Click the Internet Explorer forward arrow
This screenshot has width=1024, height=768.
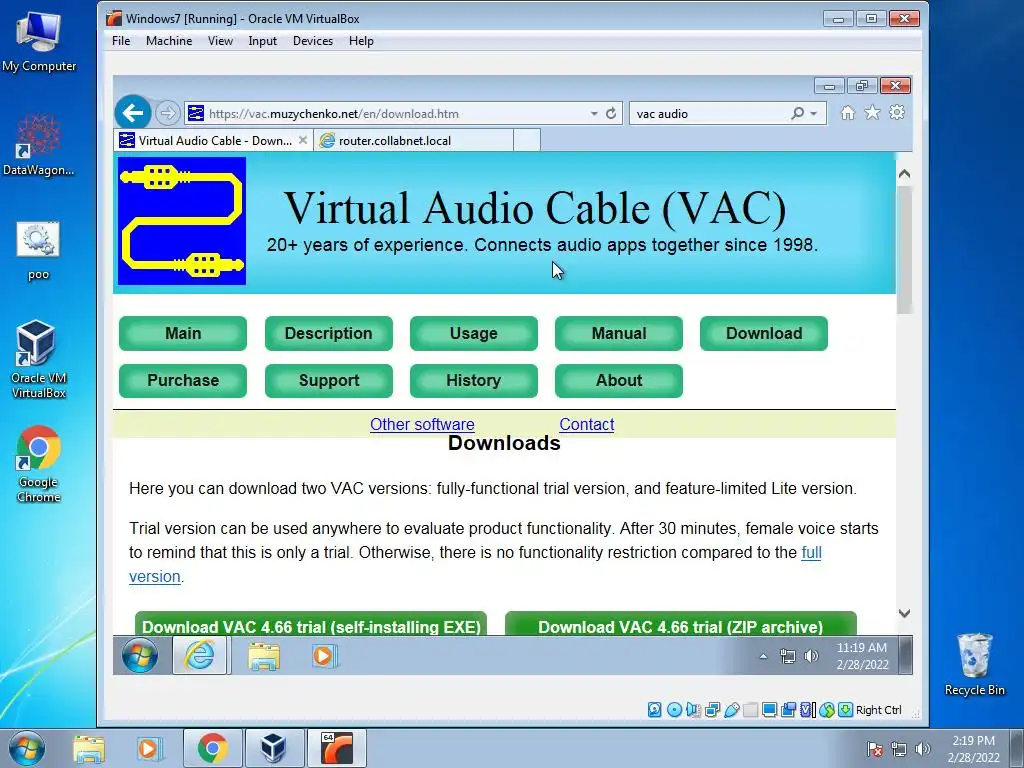point(168,113)
